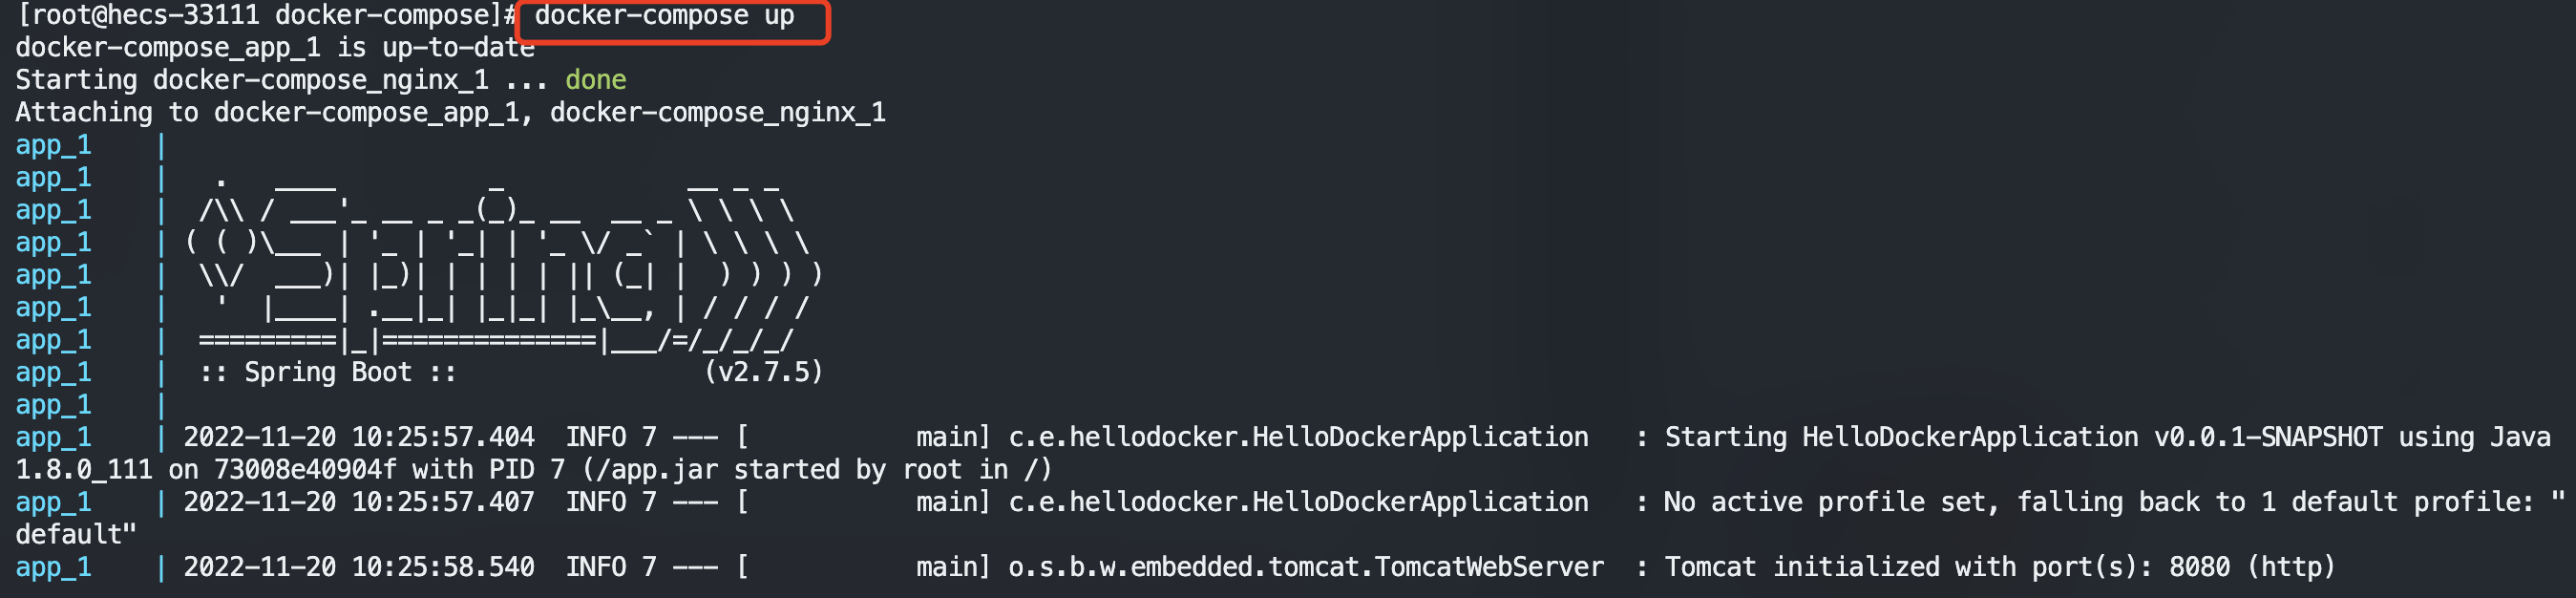Click the Spring ASCII art banner
This screenshot has width=2576, height=598.
(x=500, y=258)
